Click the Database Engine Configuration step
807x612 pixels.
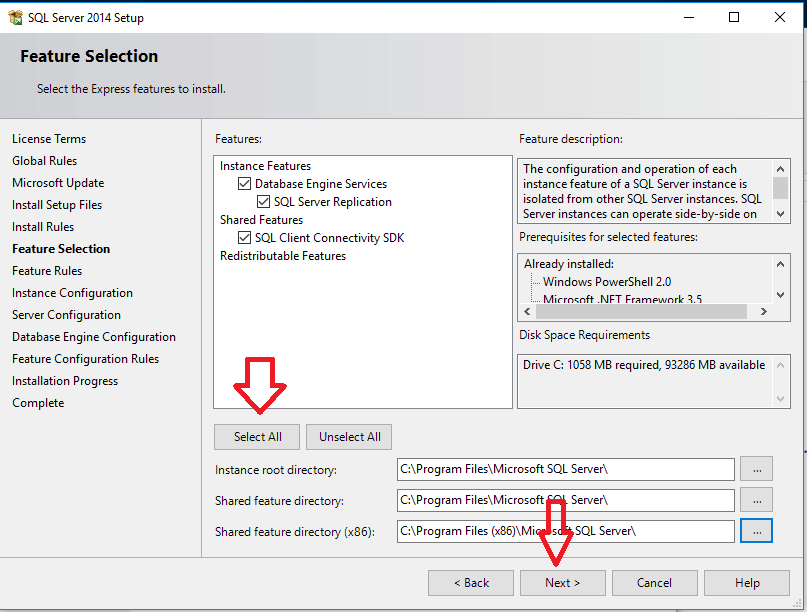[x=94, y=337]
